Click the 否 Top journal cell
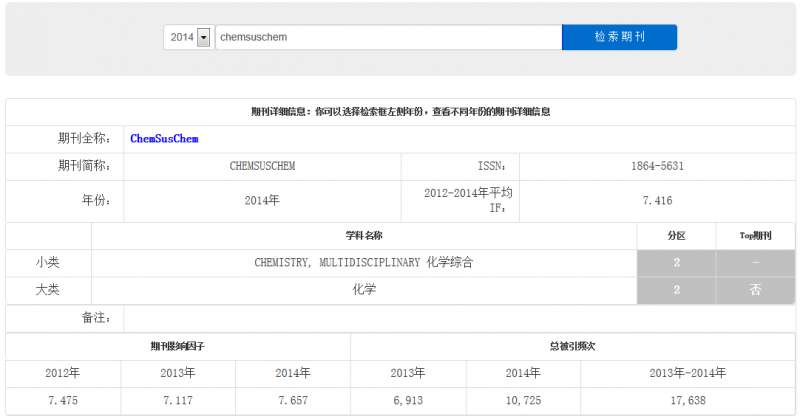This screenshot has width=800, height=419. pos(756,290)
